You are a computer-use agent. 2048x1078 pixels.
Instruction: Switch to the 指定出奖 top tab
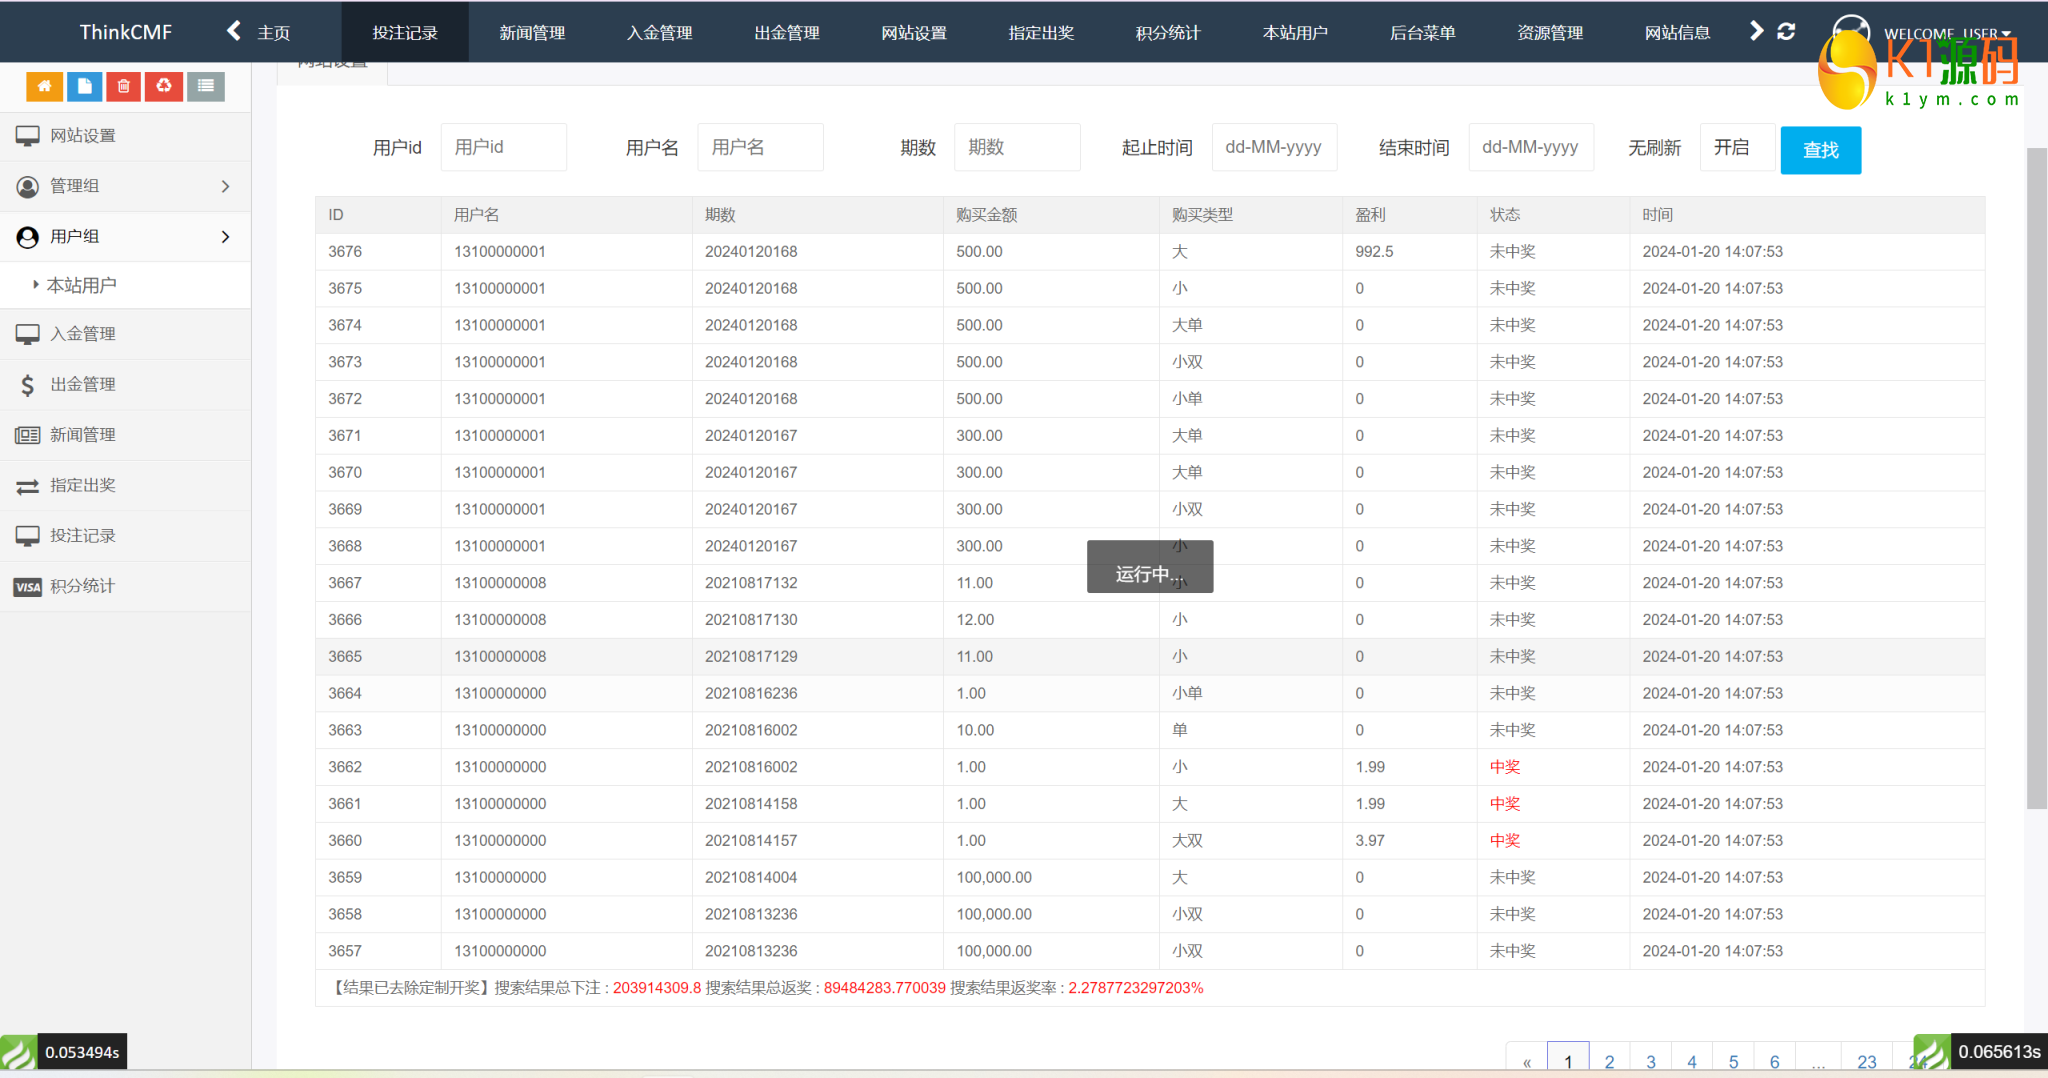pyautogui.click(x=1041, y=33)
